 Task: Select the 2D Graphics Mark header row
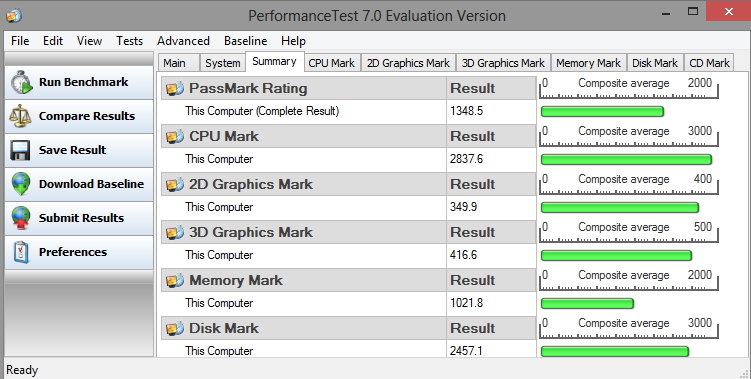point(348,184)
